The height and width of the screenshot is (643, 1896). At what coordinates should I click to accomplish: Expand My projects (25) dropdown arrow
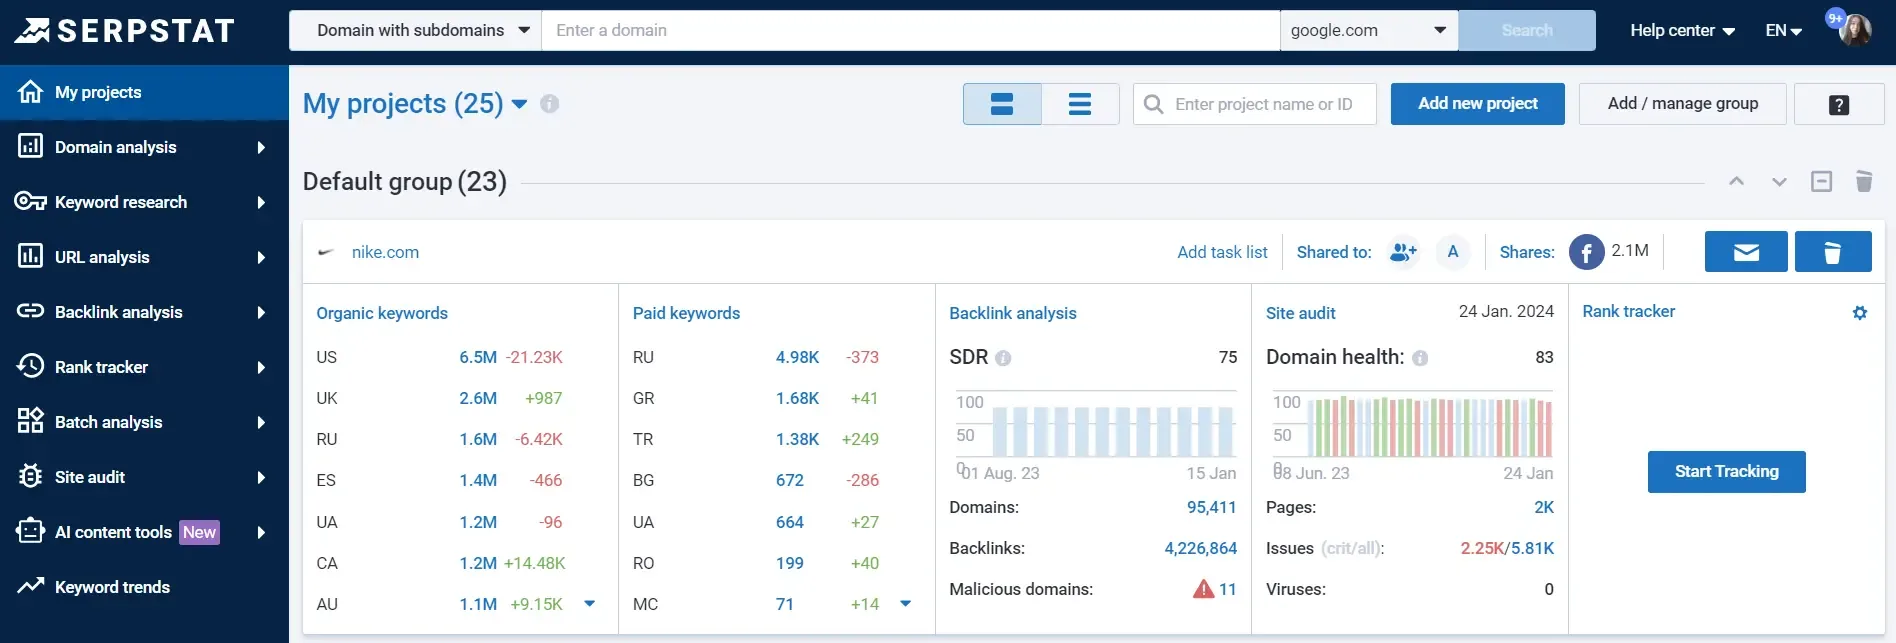[519, 104]
